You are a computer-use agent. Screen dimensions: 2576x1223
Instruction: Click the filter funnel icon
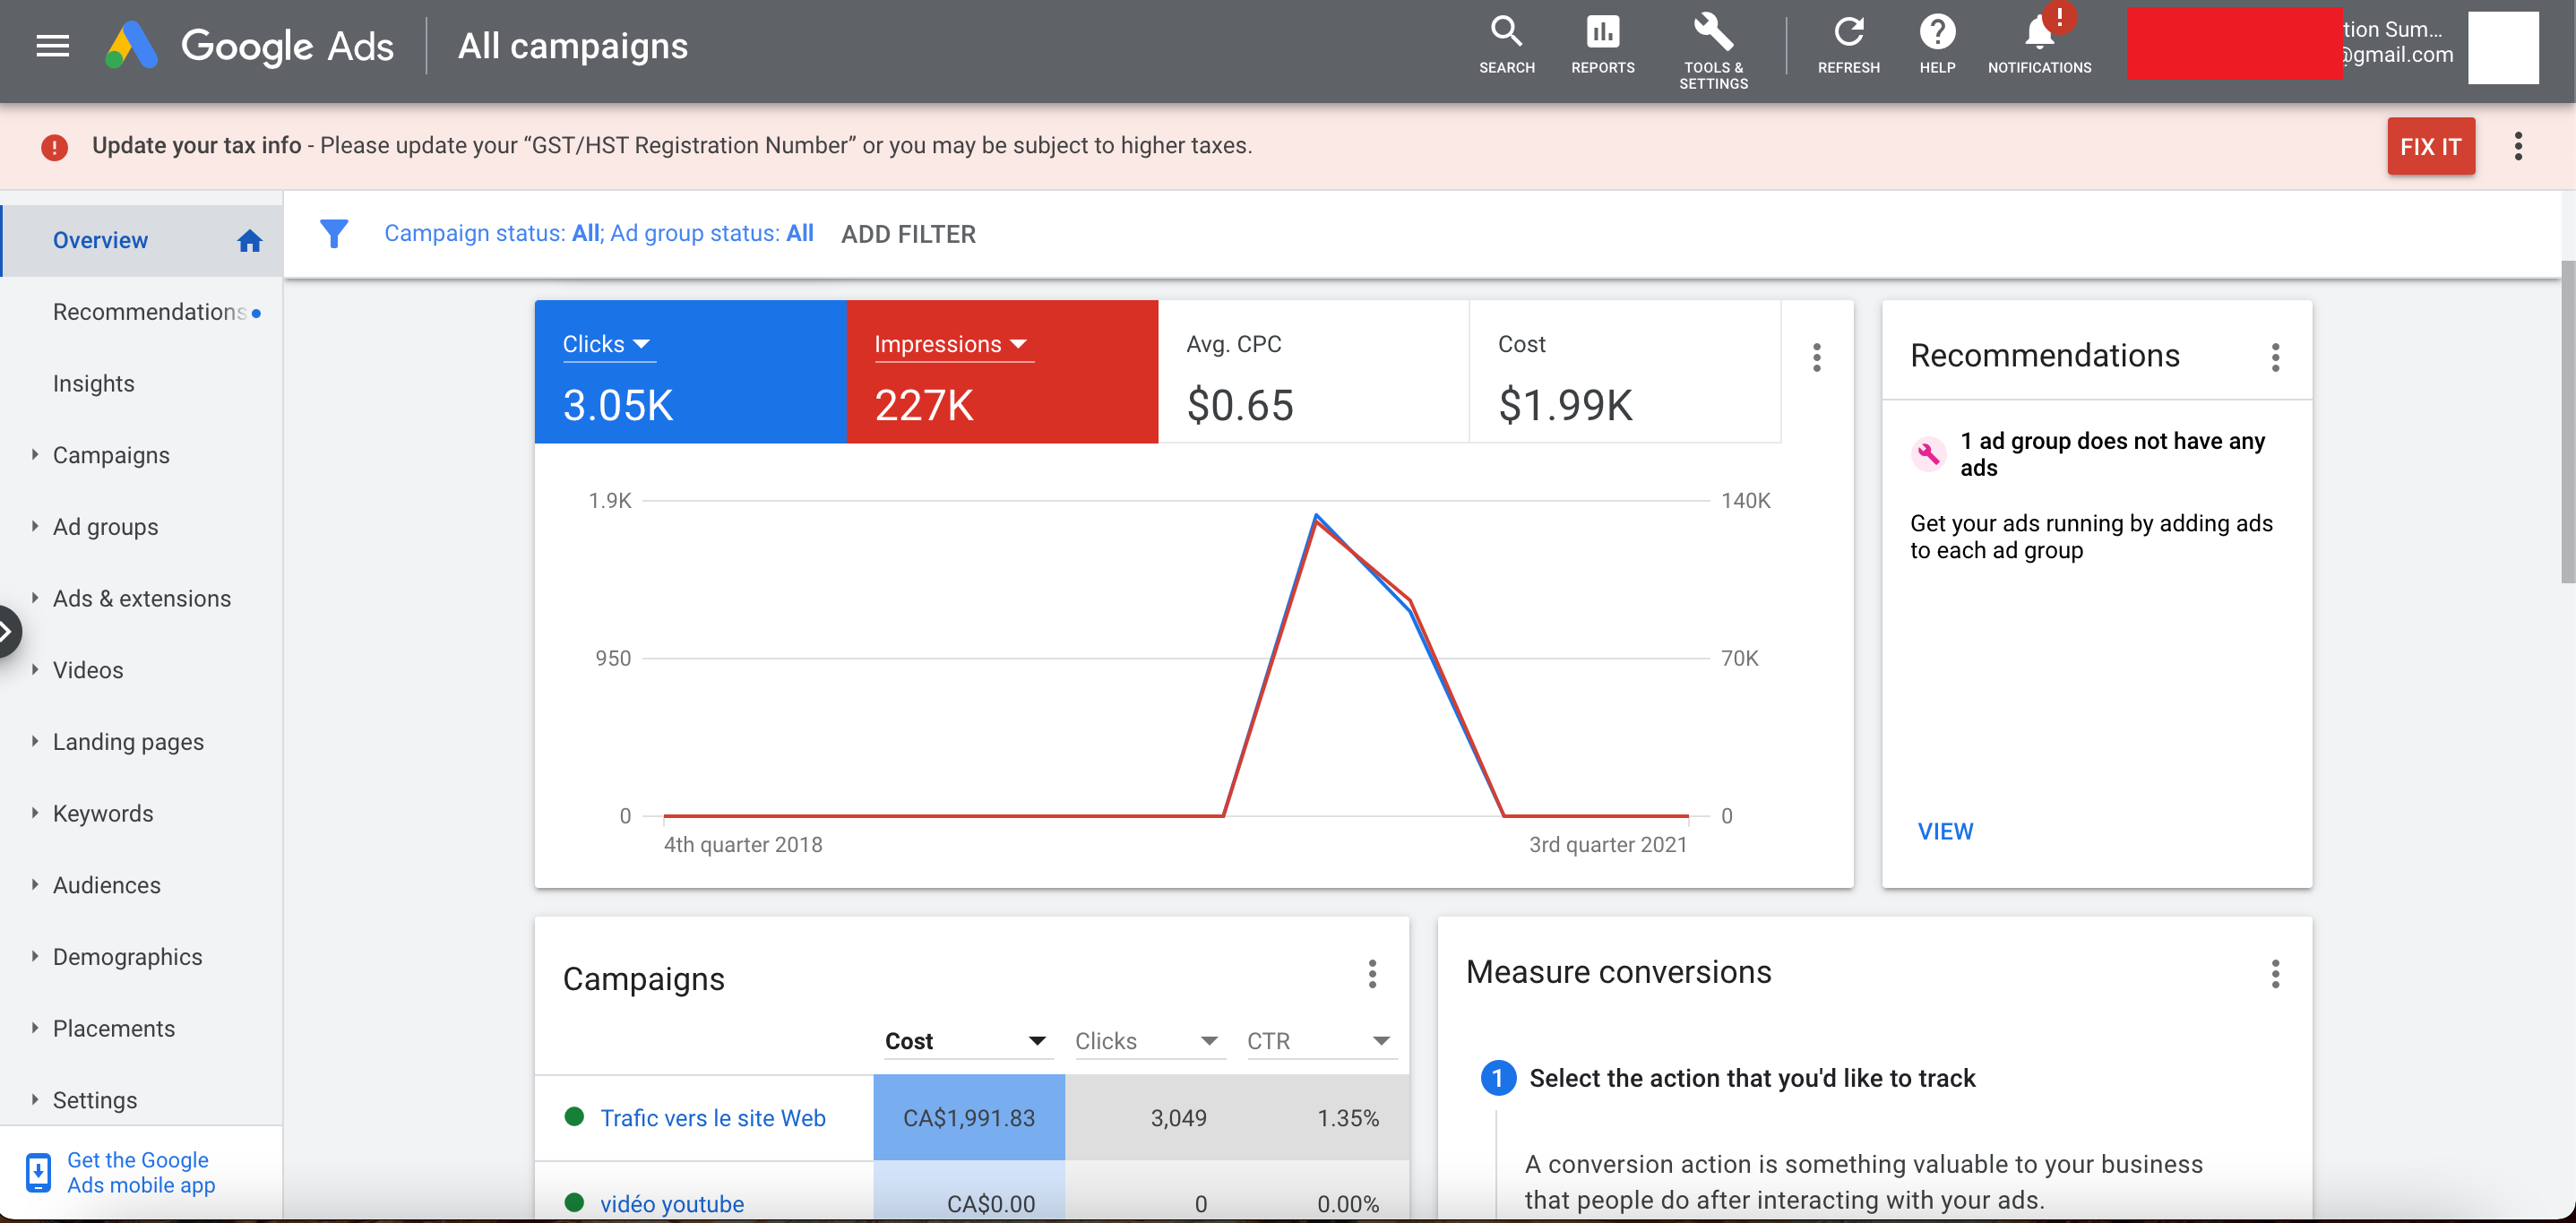tap(334, 233)
